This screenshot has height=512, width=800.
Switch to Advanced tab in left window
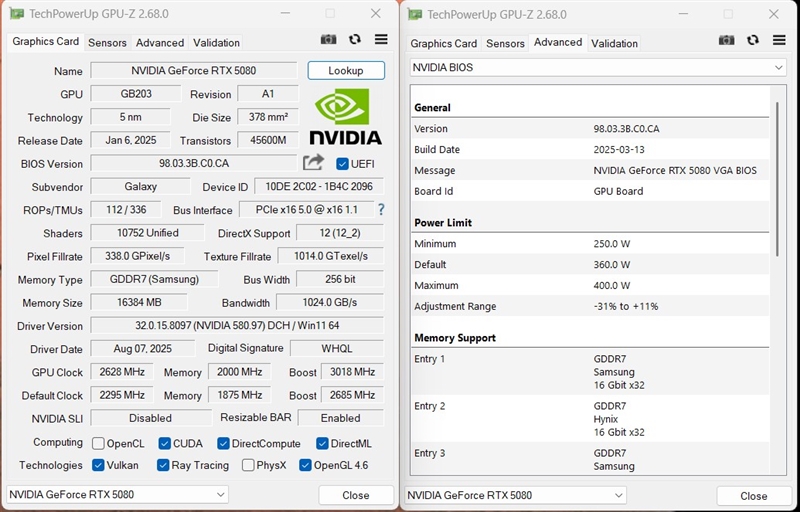[160, 43]
